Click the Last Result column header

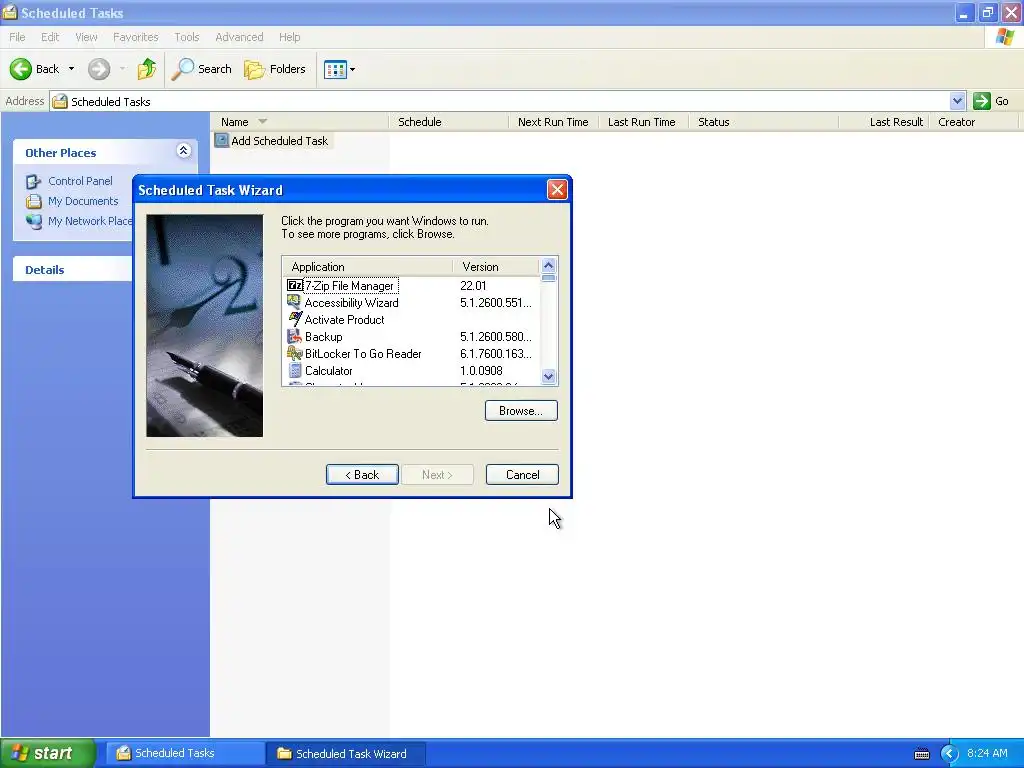884,121
